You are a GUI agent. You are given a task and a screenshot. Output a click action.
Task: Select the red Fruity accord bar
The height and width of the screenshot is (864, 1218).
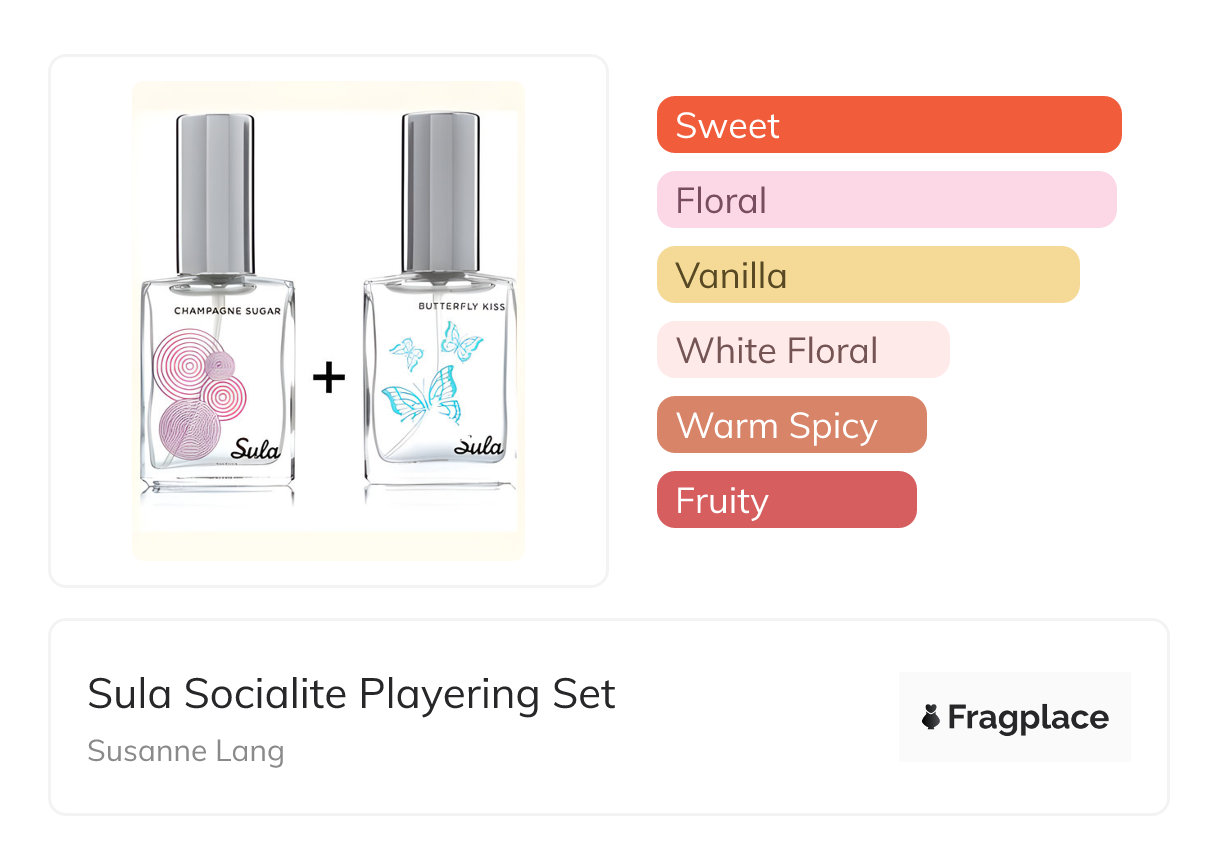(x=786, y=500)
